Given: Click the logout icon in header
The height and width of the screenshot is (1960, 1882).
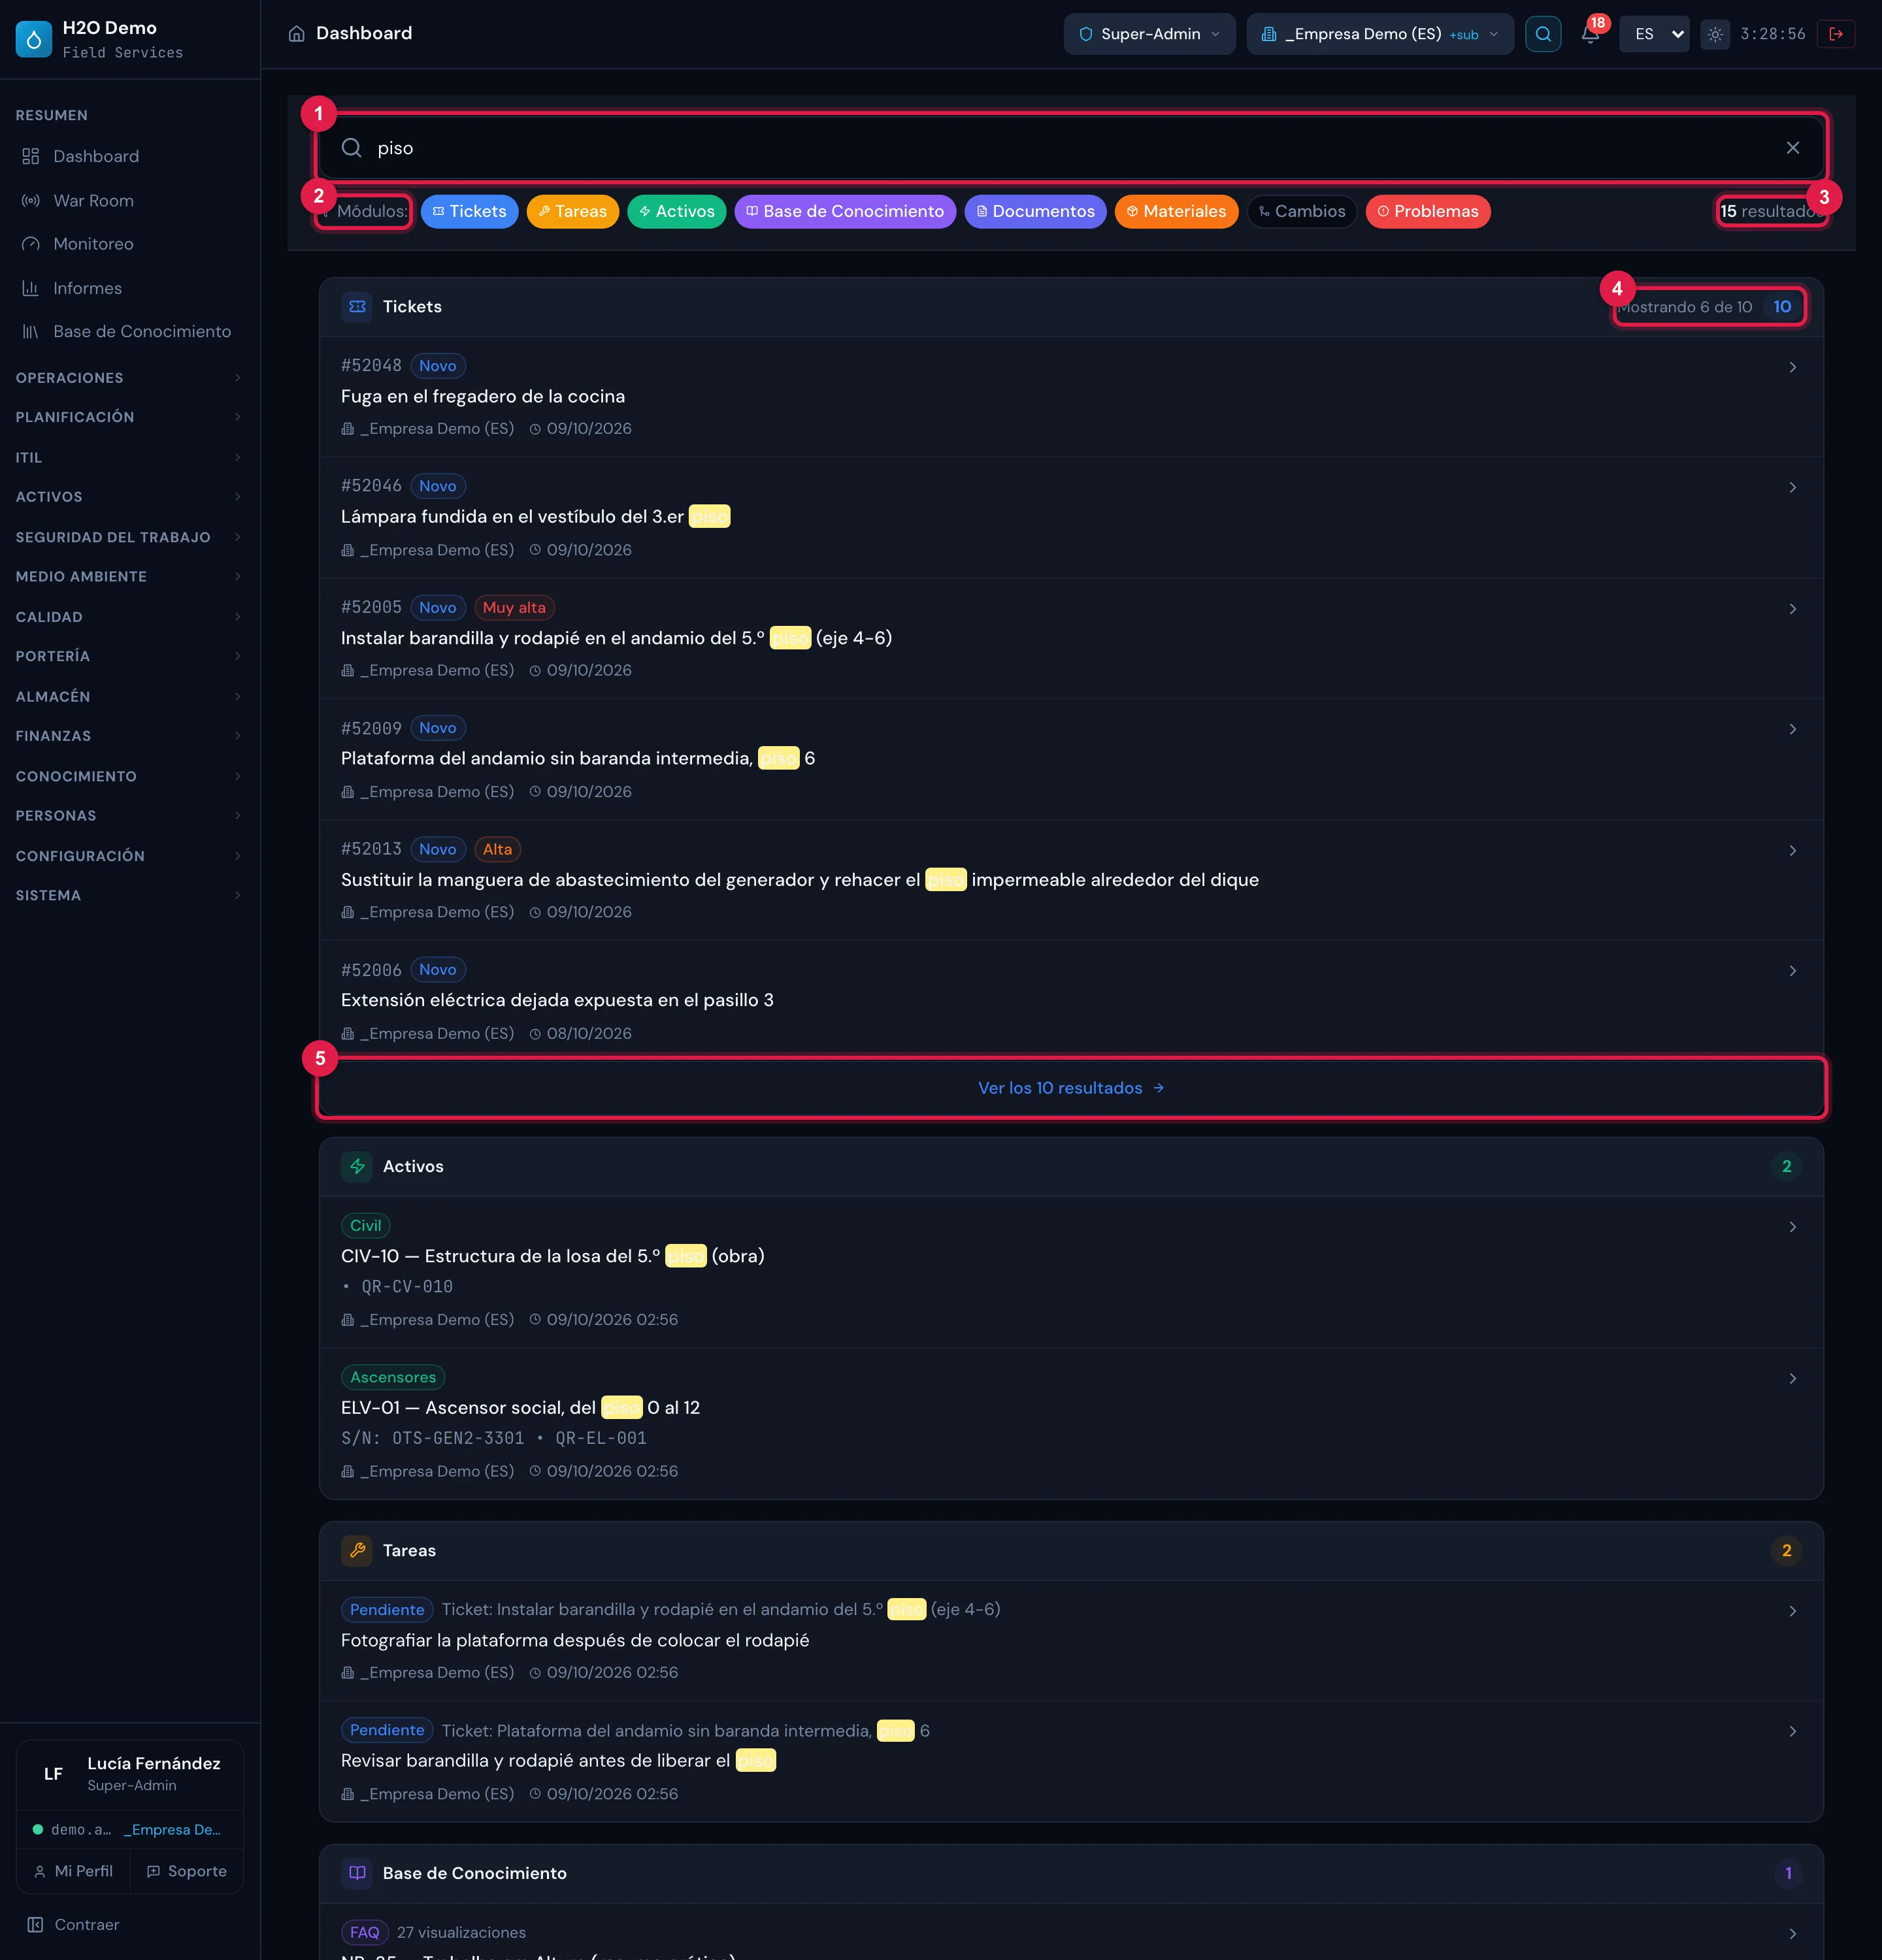Looking at the screenshot, I should [1836, 34].
